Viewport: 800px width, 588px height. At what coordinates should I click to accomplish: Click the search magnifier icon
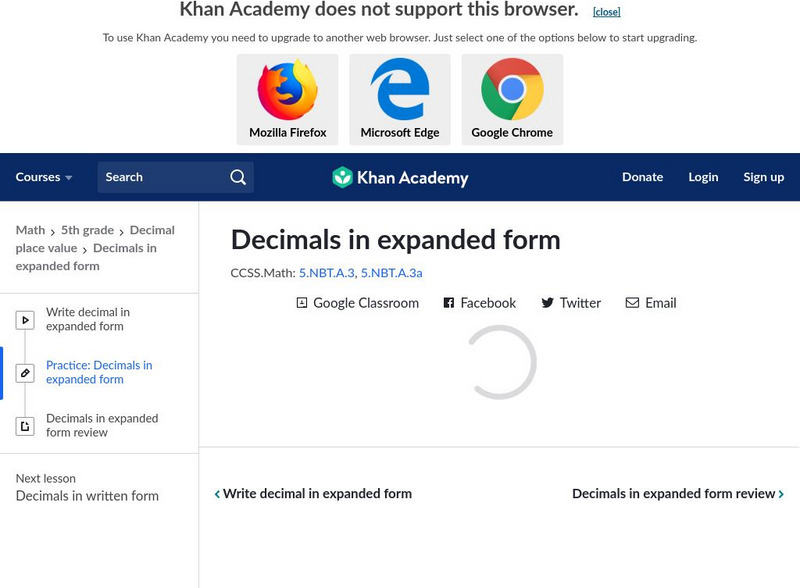point(238,177)
